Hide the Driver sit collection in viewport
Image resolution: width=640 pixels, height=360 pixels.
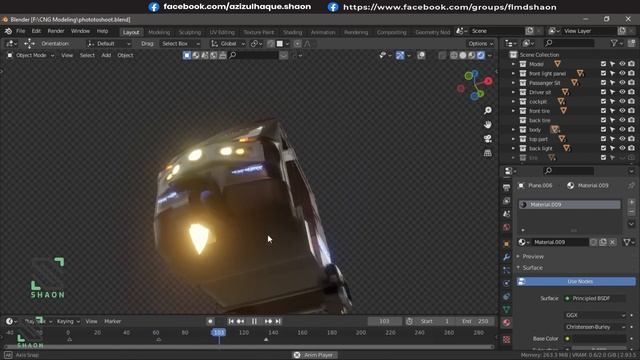click(622, 92)
